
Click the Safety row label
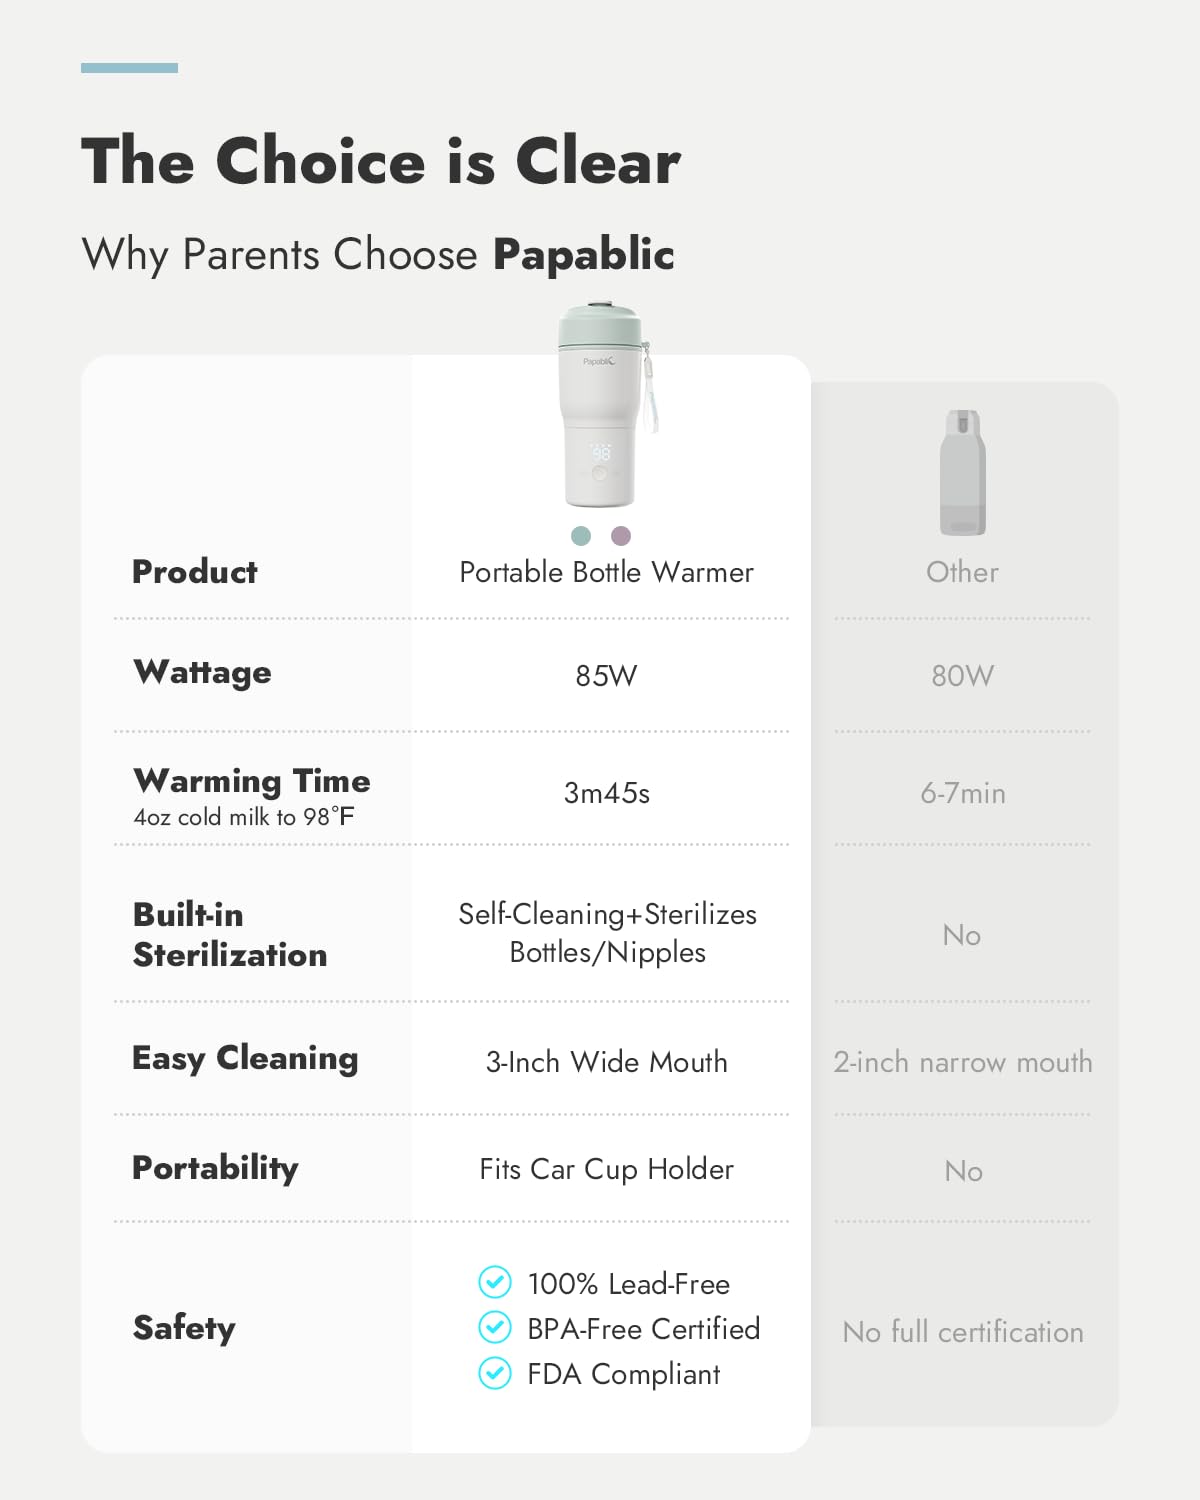184,1328
